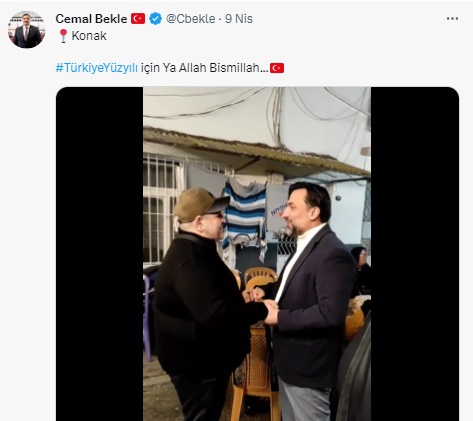The image size is (473, 421).
Task: Open the Cemal Bekle display name link
Action: pyautogui.click(x=91, y=19)
